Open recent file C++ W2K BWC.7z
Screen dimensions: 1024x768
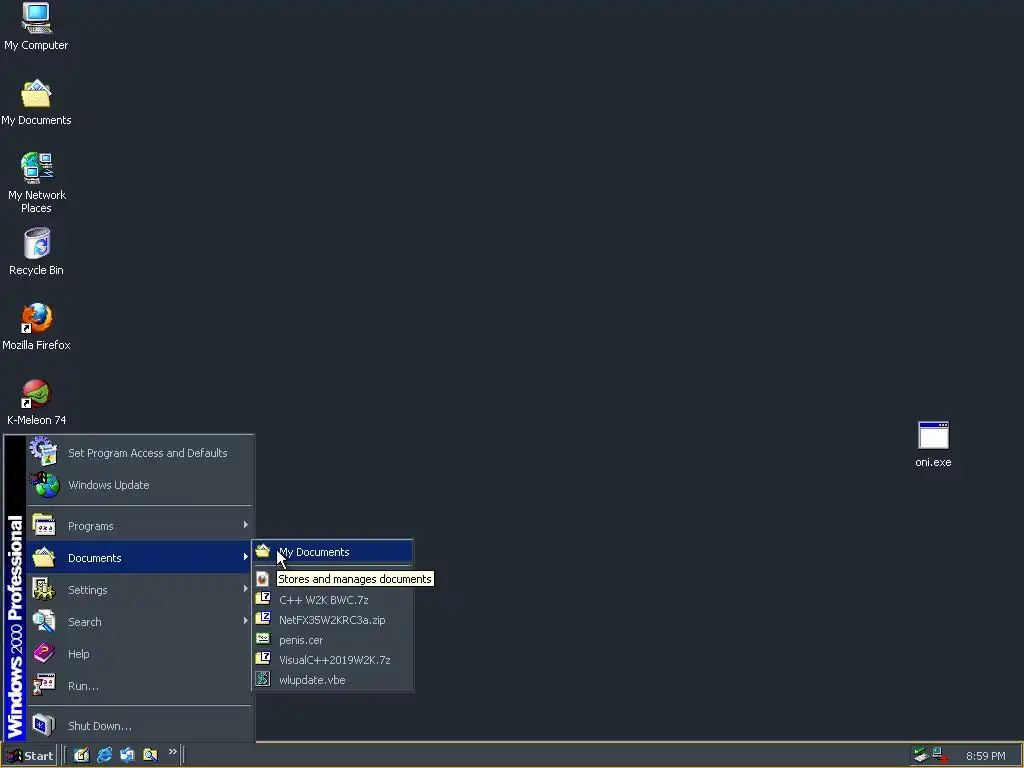[333, 600]
